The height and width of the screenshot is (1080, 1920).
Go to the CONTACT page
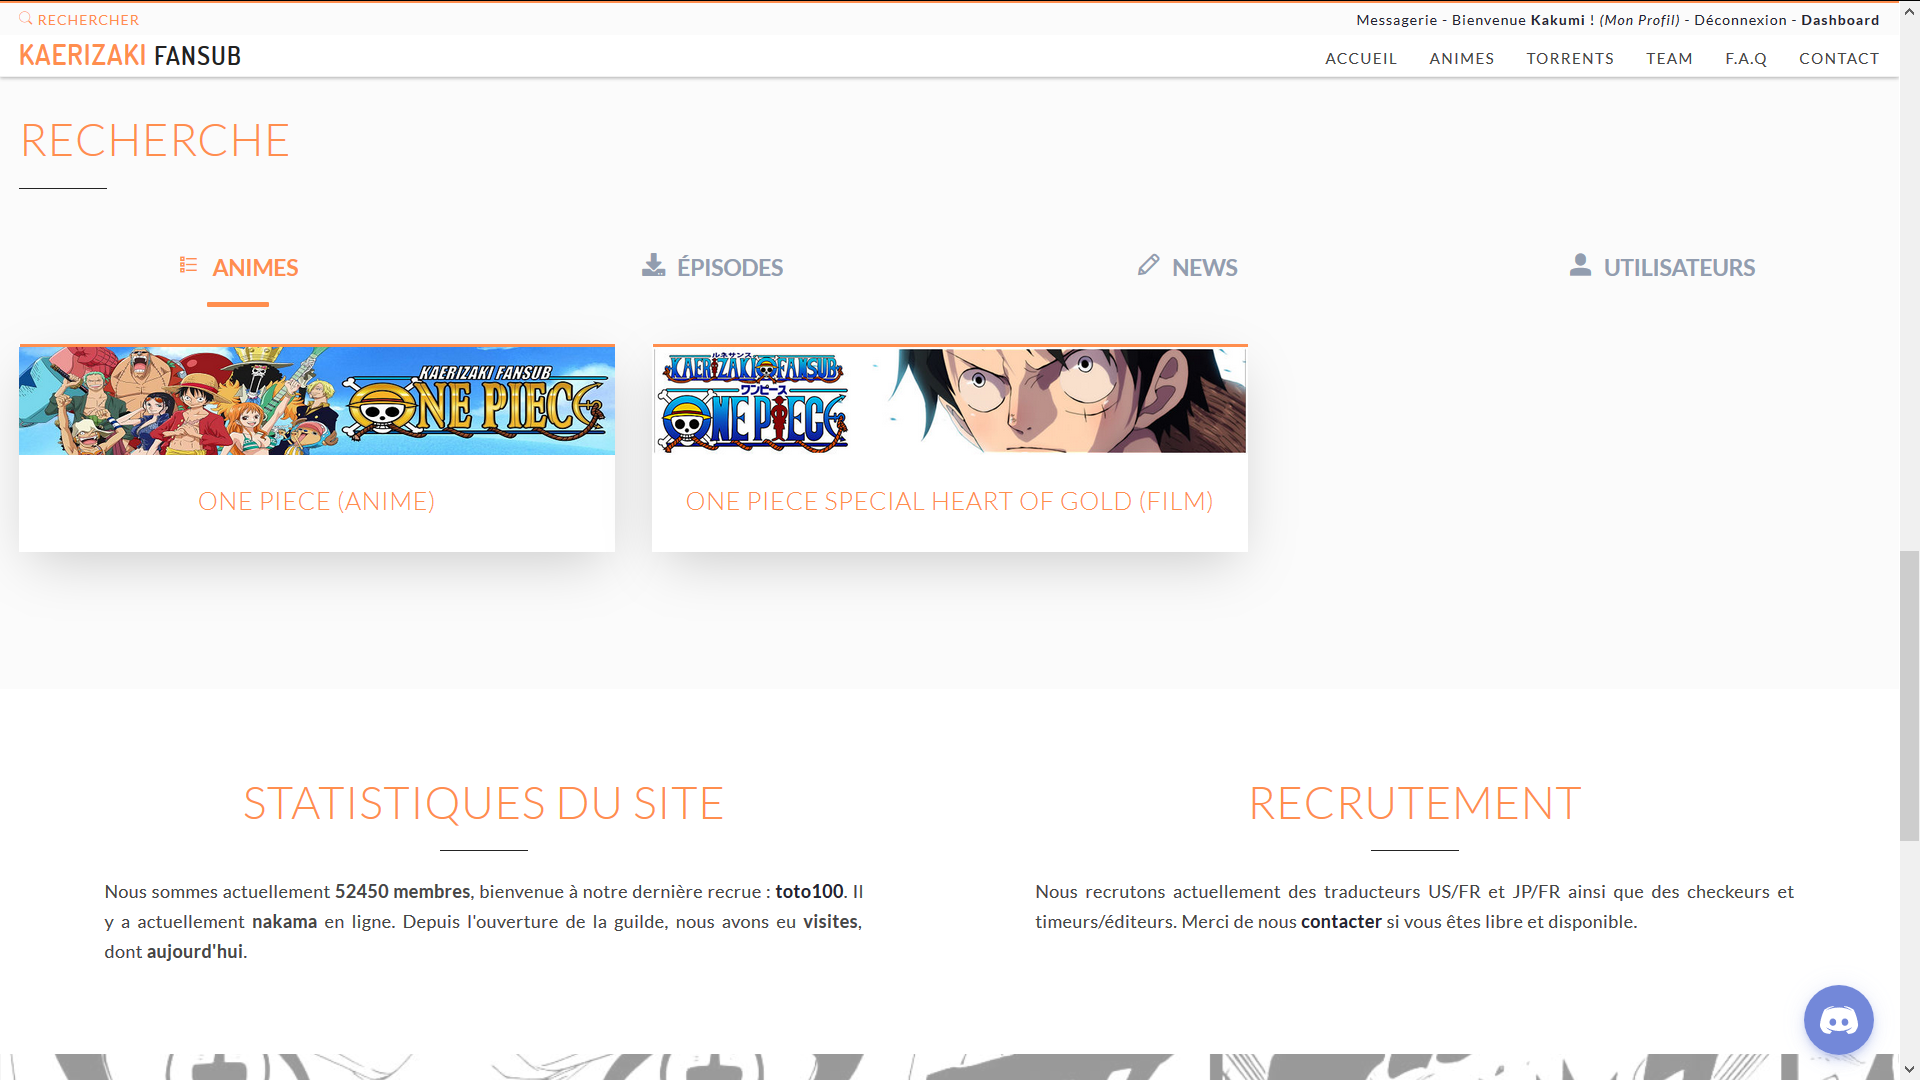1839,59
